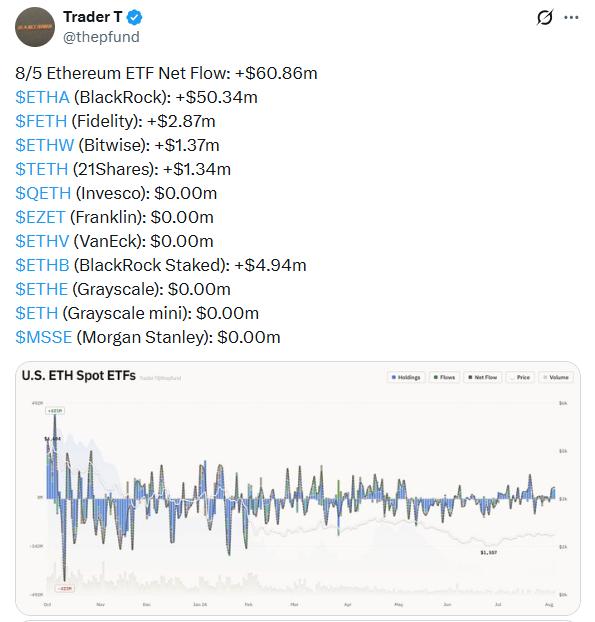Open the $QETH cashtag link
595x622 pixels.
point(43,194)
